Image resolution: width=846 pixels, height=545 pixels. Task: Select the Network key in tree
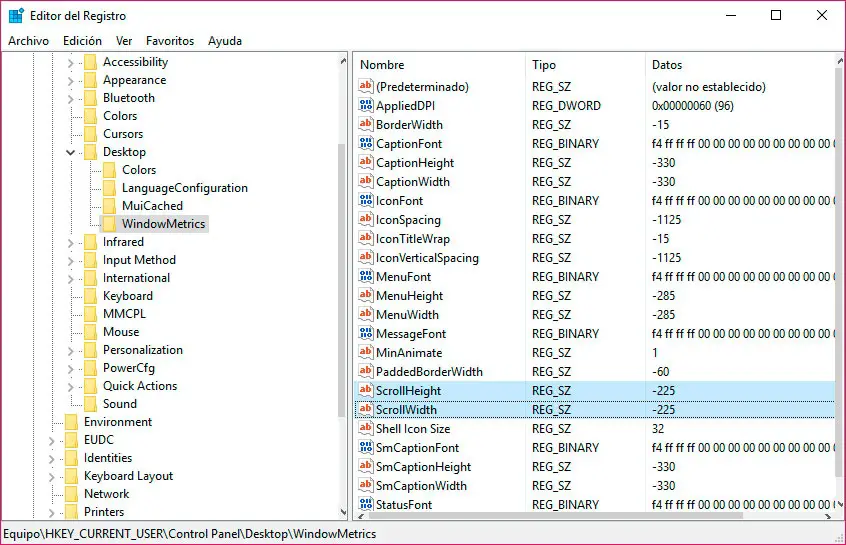[x=106, y=494]
